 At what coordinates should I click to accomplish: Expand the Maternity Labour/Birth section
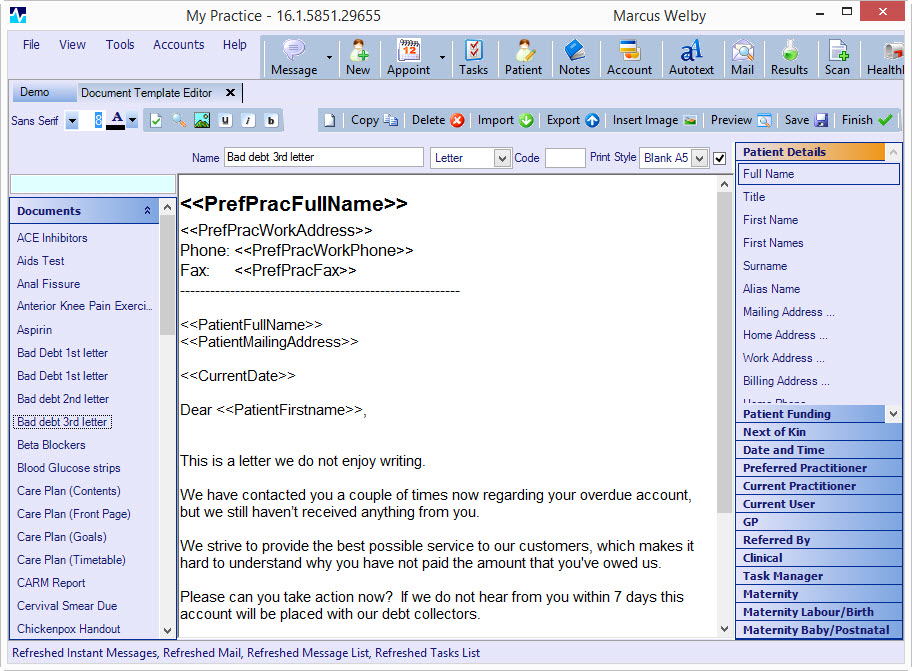click(x=820, y=612)
